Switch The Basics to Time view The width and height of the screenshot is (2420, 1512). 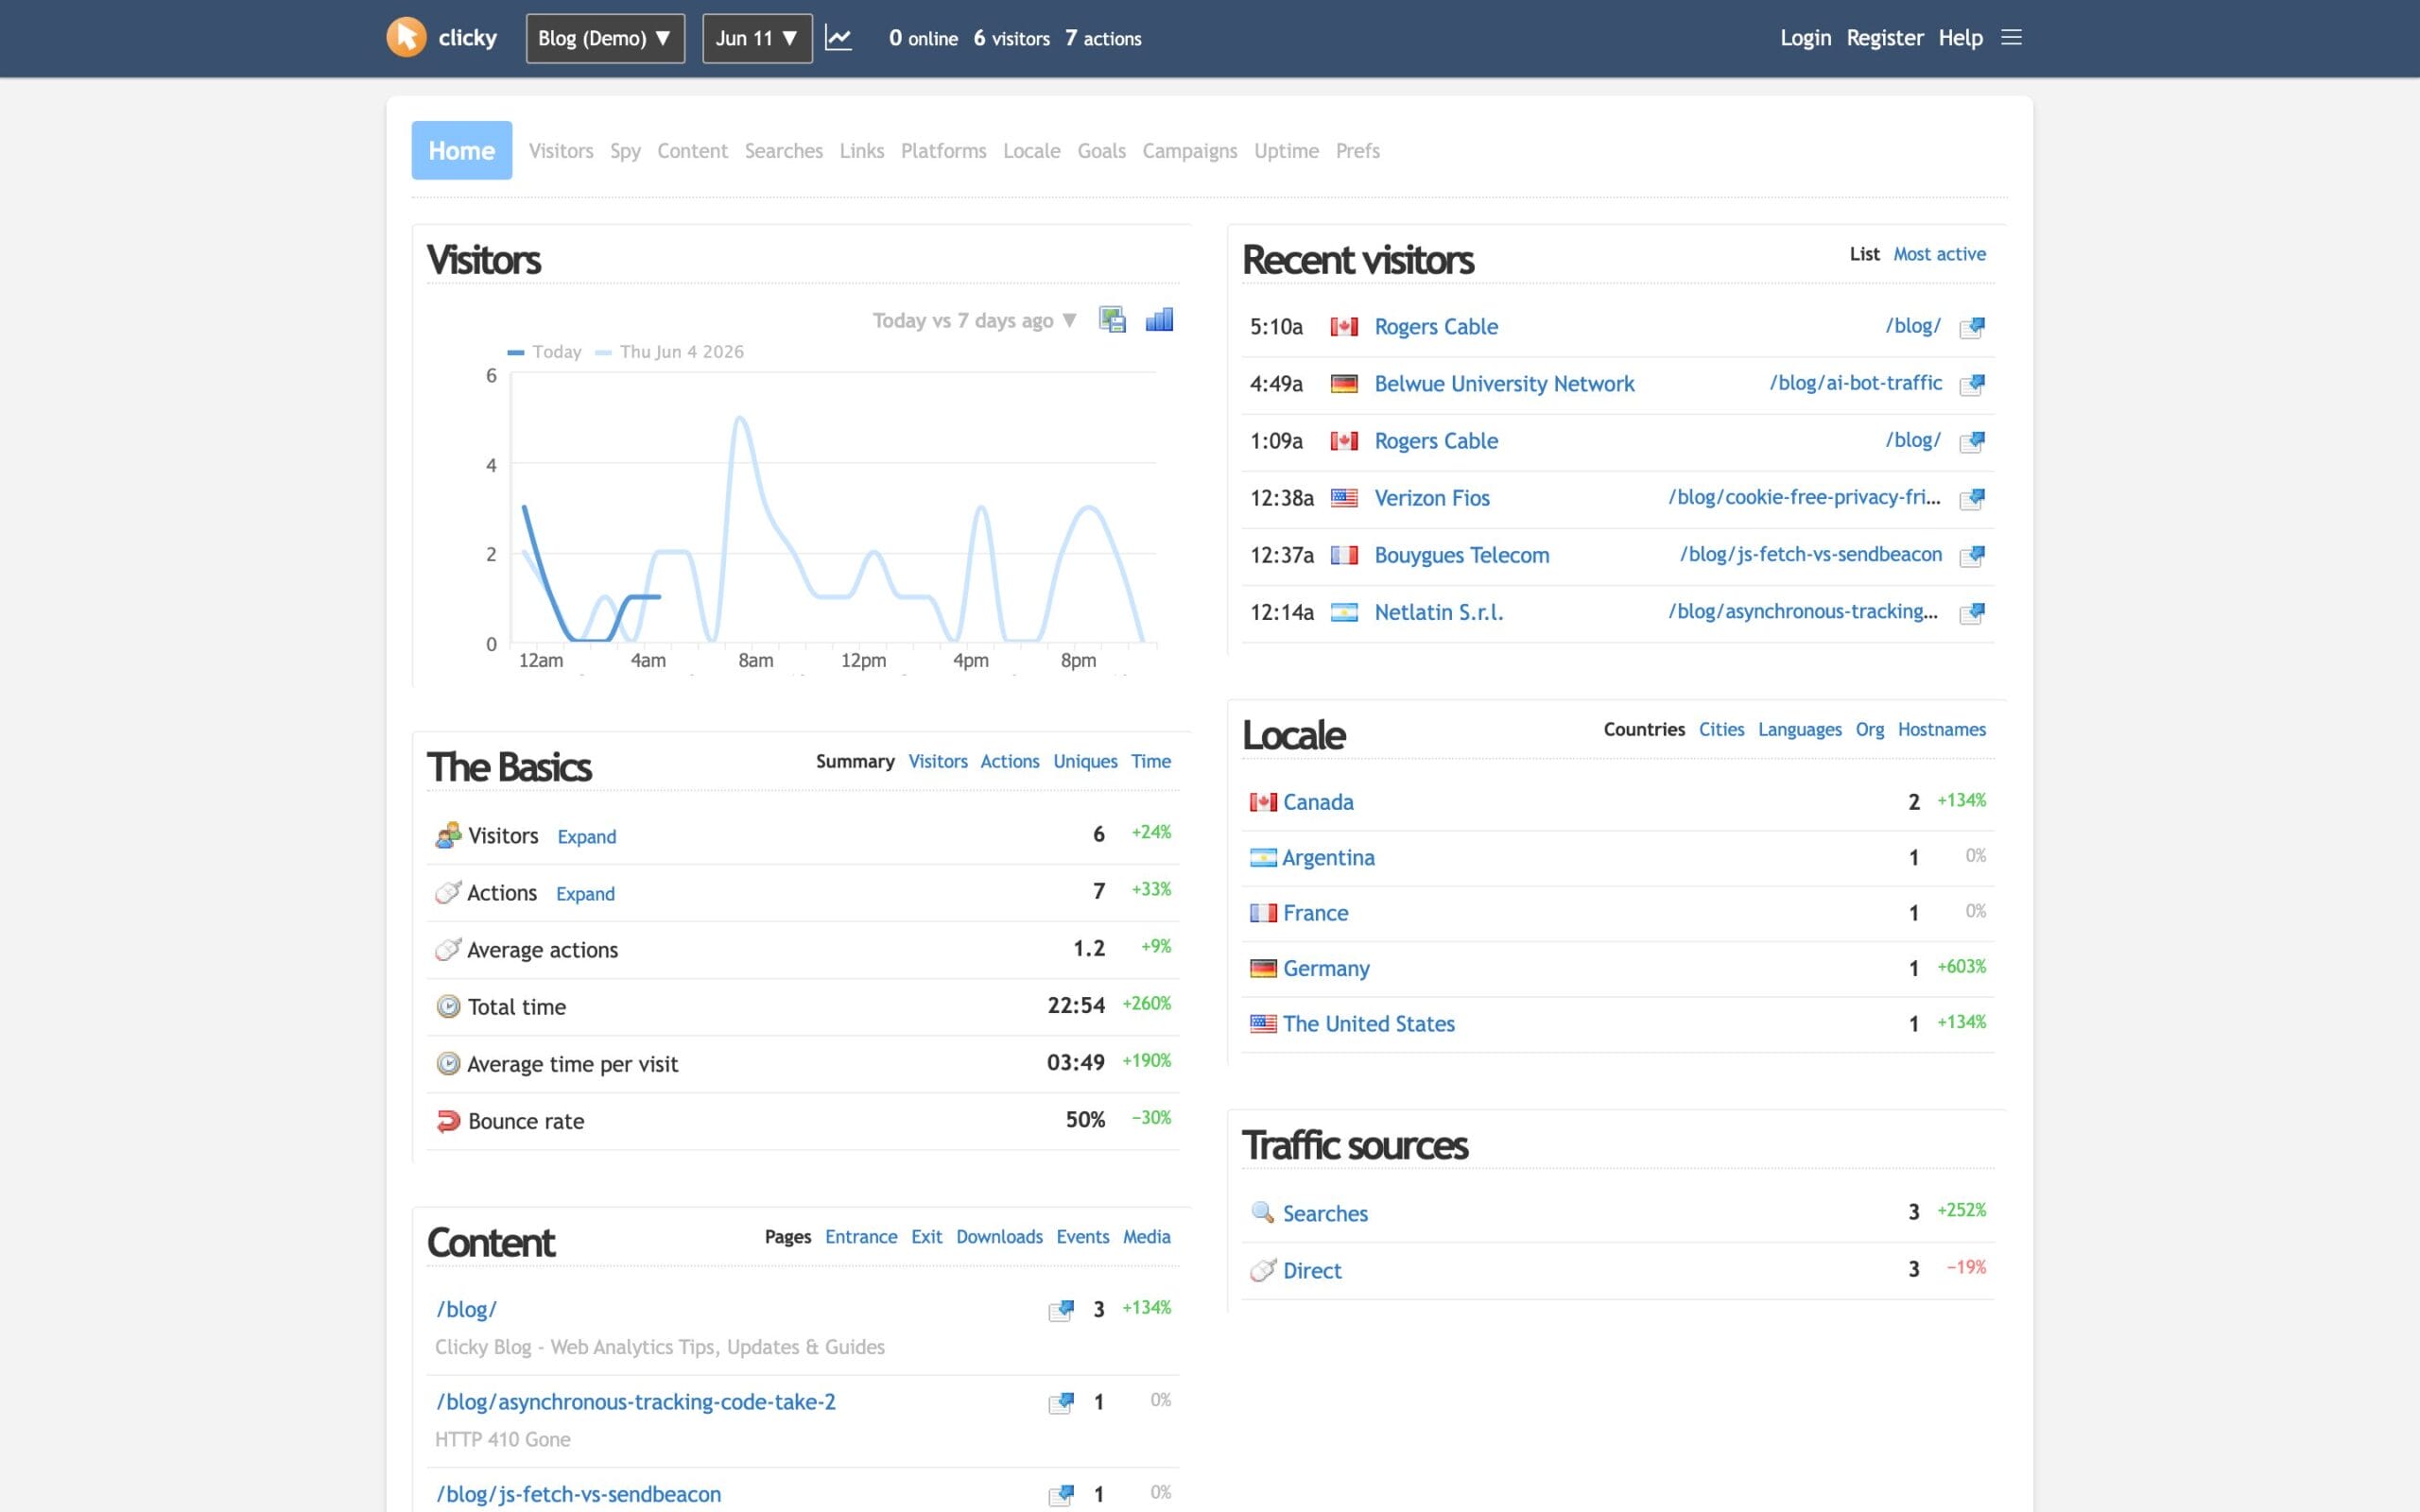tap(1150, 761)
